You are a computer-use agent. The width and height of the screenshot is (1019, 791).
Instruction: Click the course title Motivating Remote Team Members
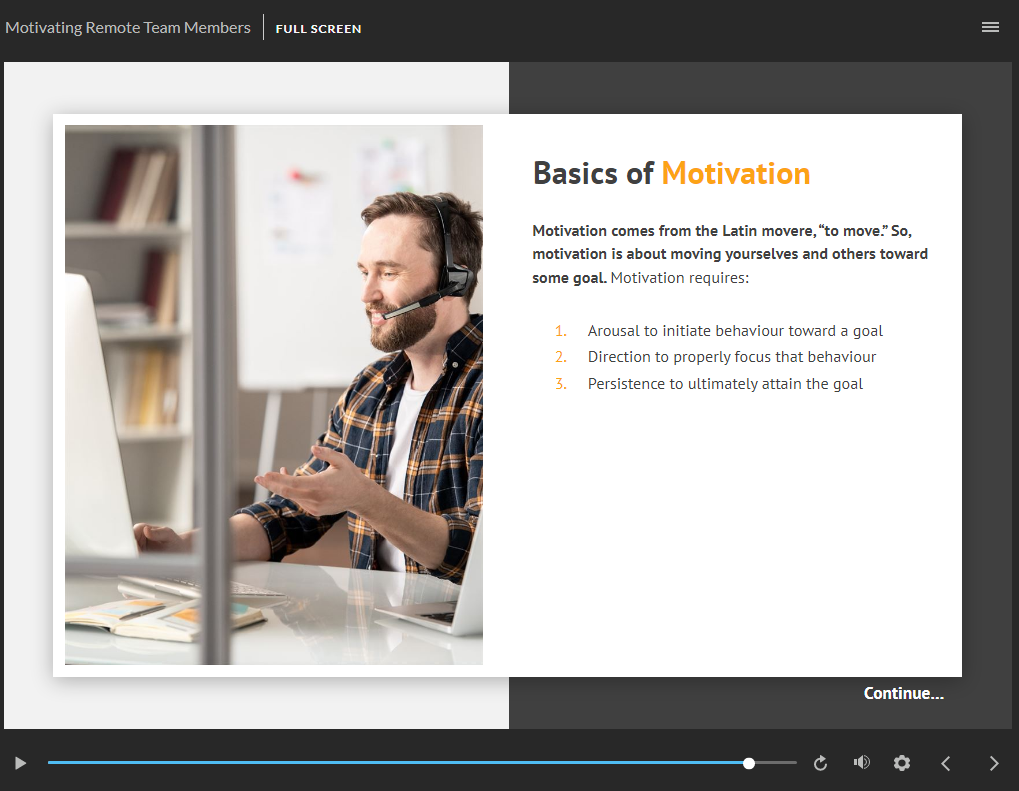tap(128, 28)
